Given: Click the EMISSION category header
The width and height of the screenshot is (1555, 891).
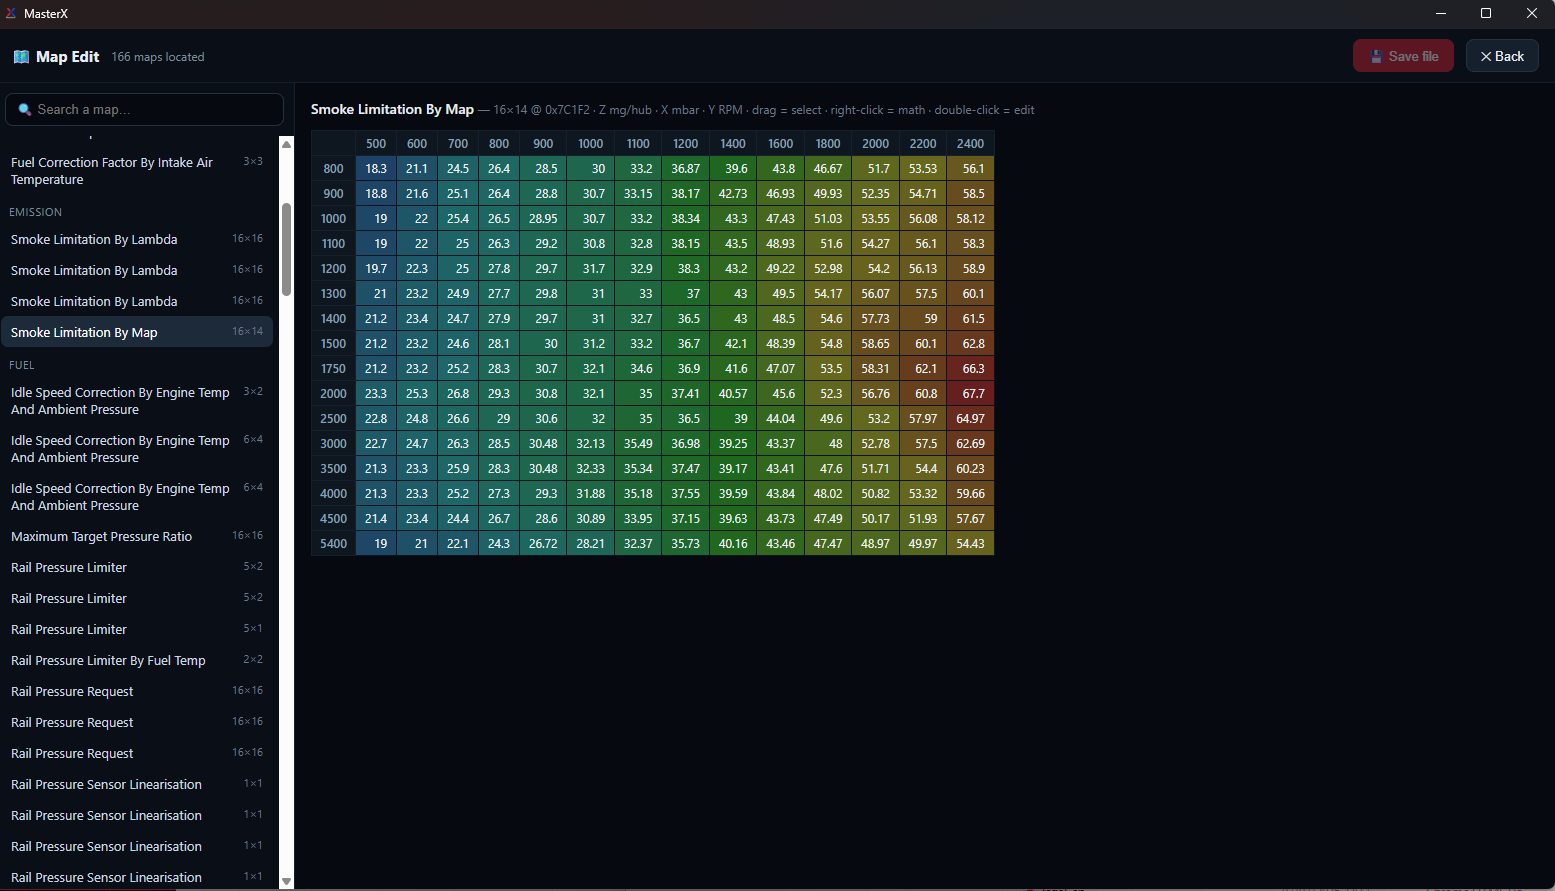Looking at the screenshot, I should coord(36,212).
